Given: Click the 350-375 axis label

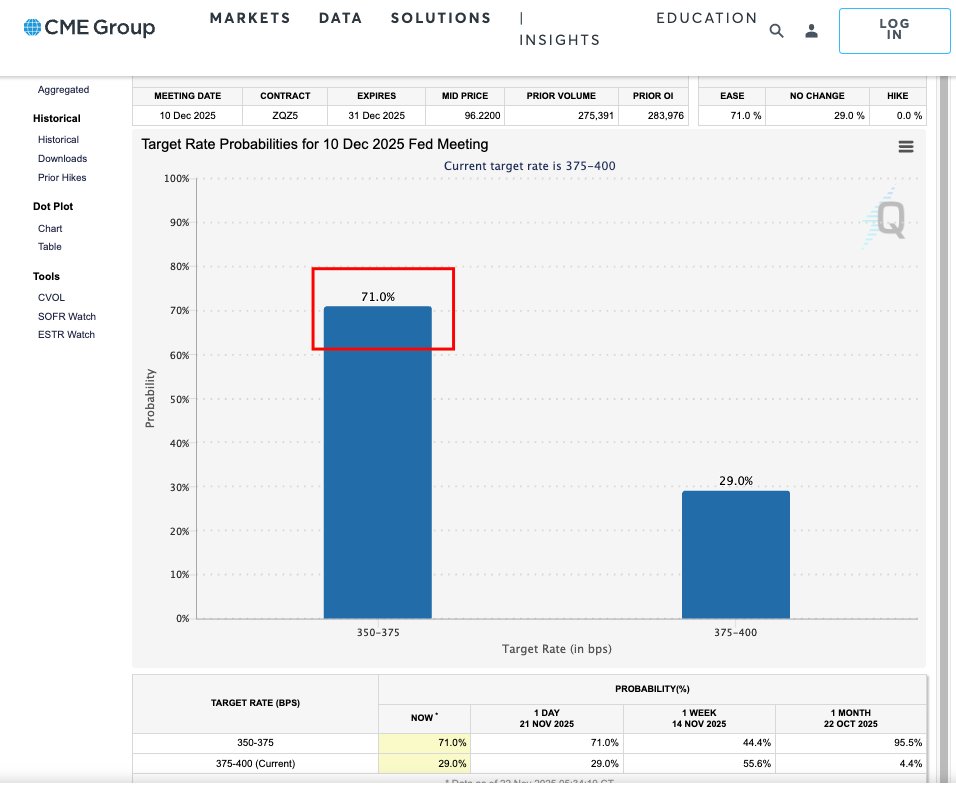Looking at the screenshot, I should pyautogui.click(x=378, y=632).
